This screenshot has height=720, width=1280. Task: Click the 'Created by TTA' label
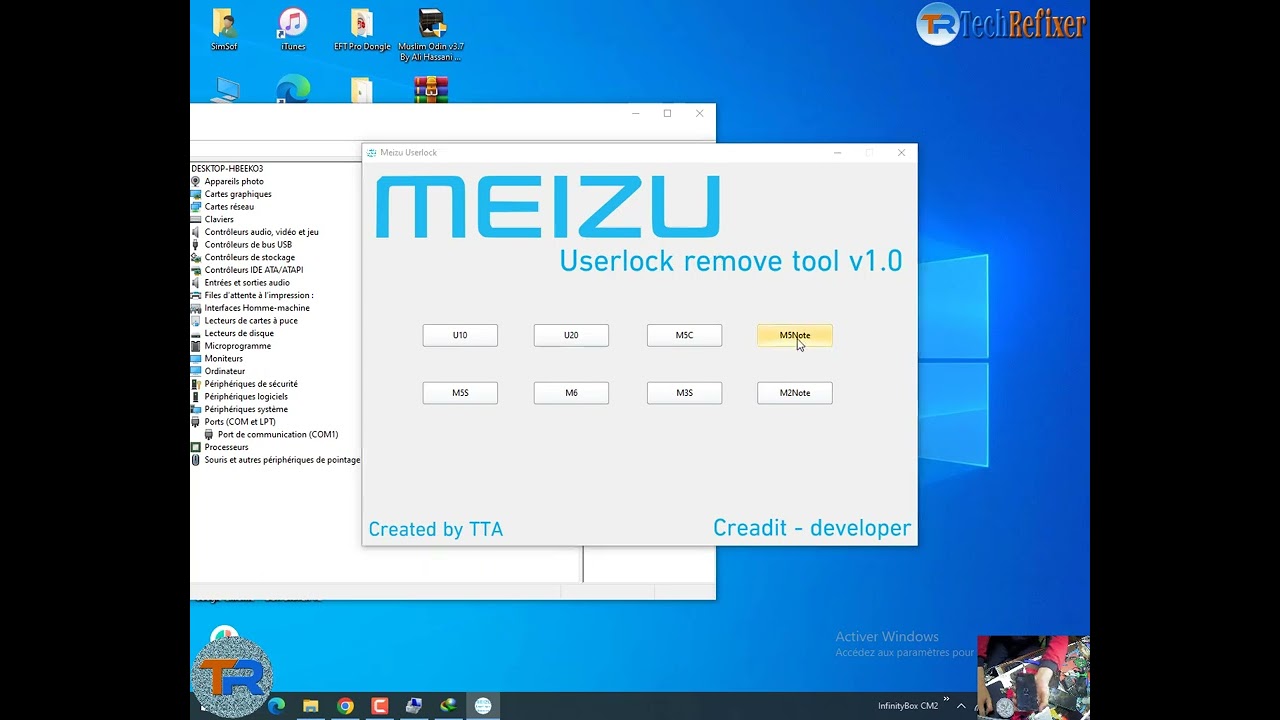click(x=436, y=530)
